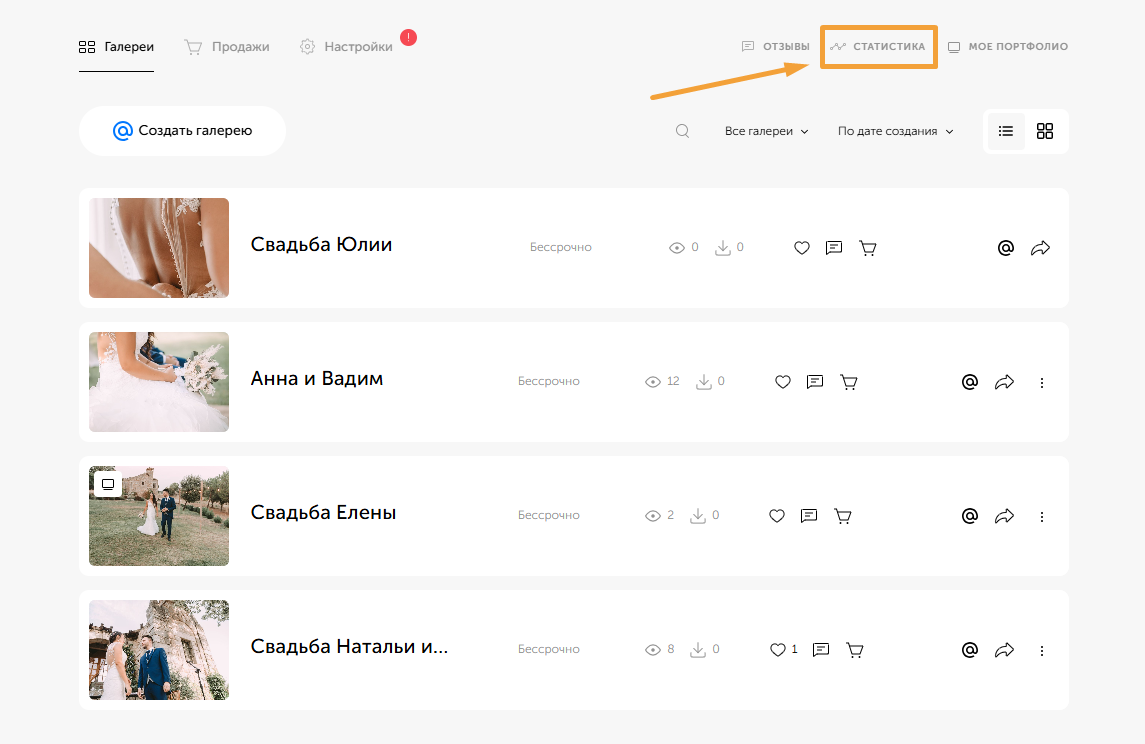Open three-dot menu for Свадьба Елены
The height and width of the screenshot is (744, 1145).
(1041, 517)
